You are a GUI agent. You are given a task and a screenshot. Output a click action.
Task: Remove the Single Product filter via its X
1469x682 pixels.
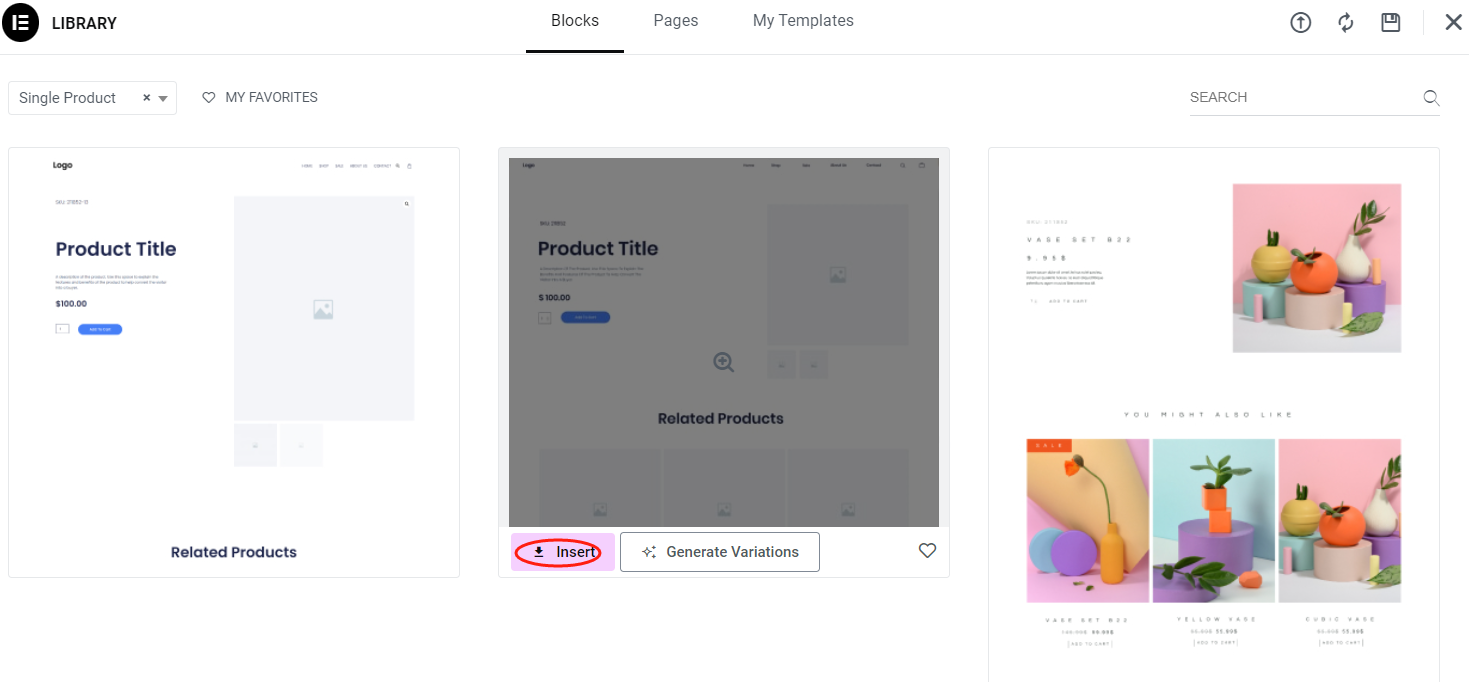point(145,97)
